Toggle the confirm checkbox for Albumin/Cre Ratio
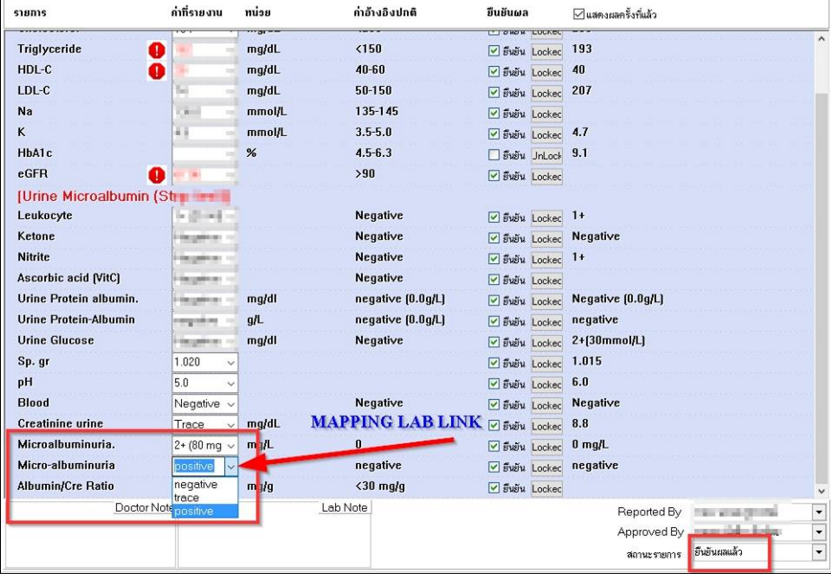 494,487
